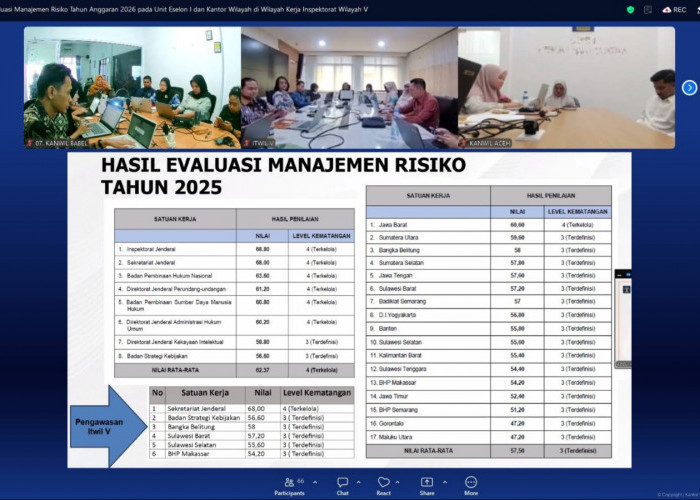Click the Badiklat Semarang row

[x=489, y=301]
